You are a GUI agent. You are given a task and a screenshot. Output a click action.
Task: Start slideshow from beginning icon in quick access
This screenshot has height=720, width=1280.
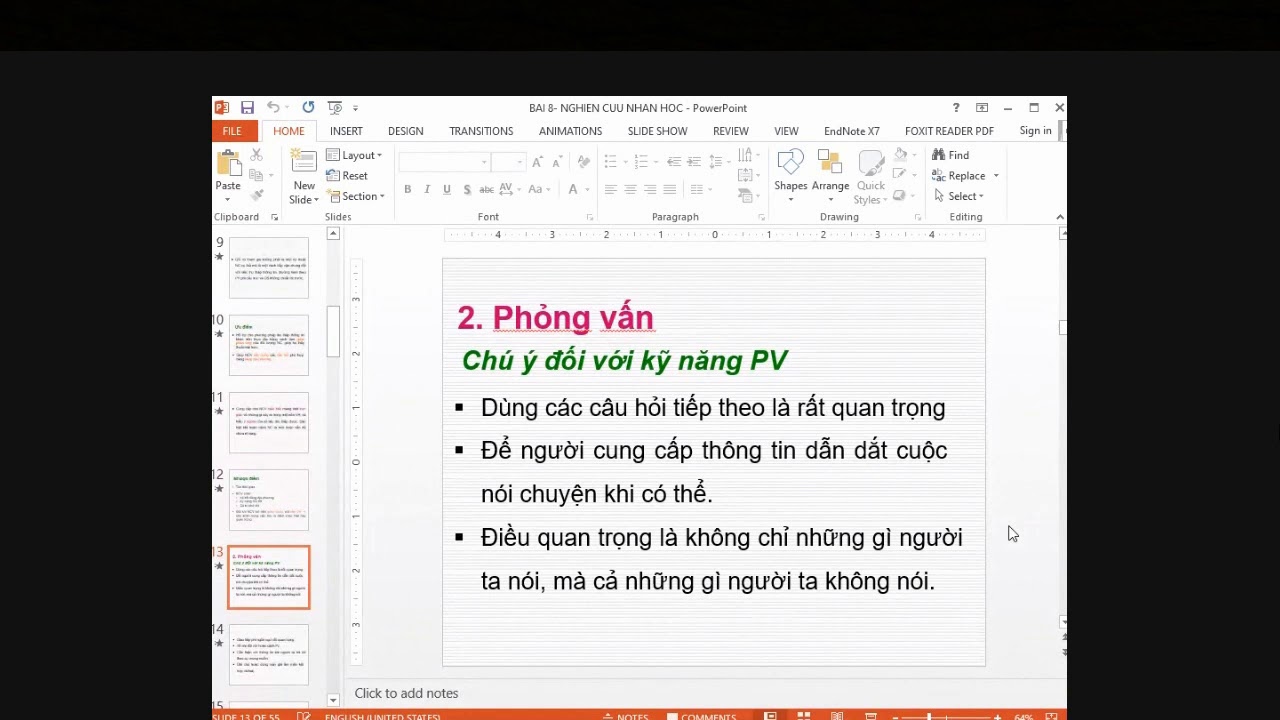(x=334, y=108)
